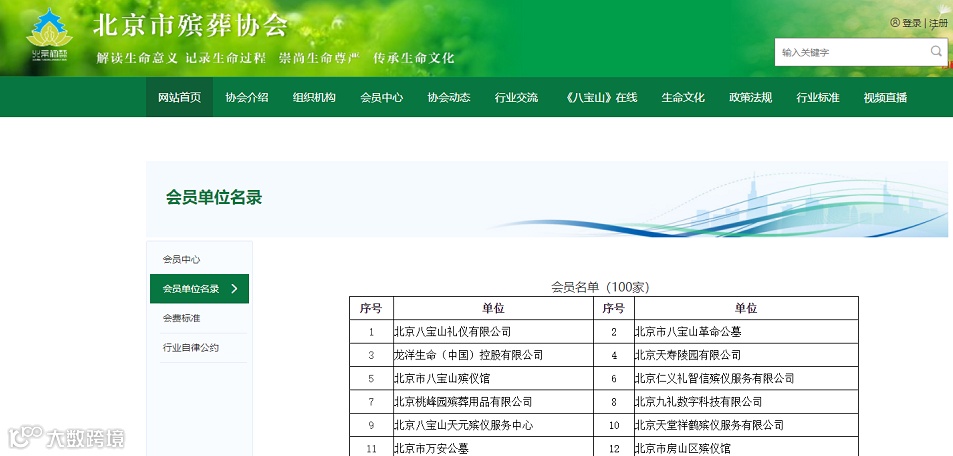Click the chevron on 会员单位名录
The width and height of the screenshot is (953, 456).
coord(235,289)
